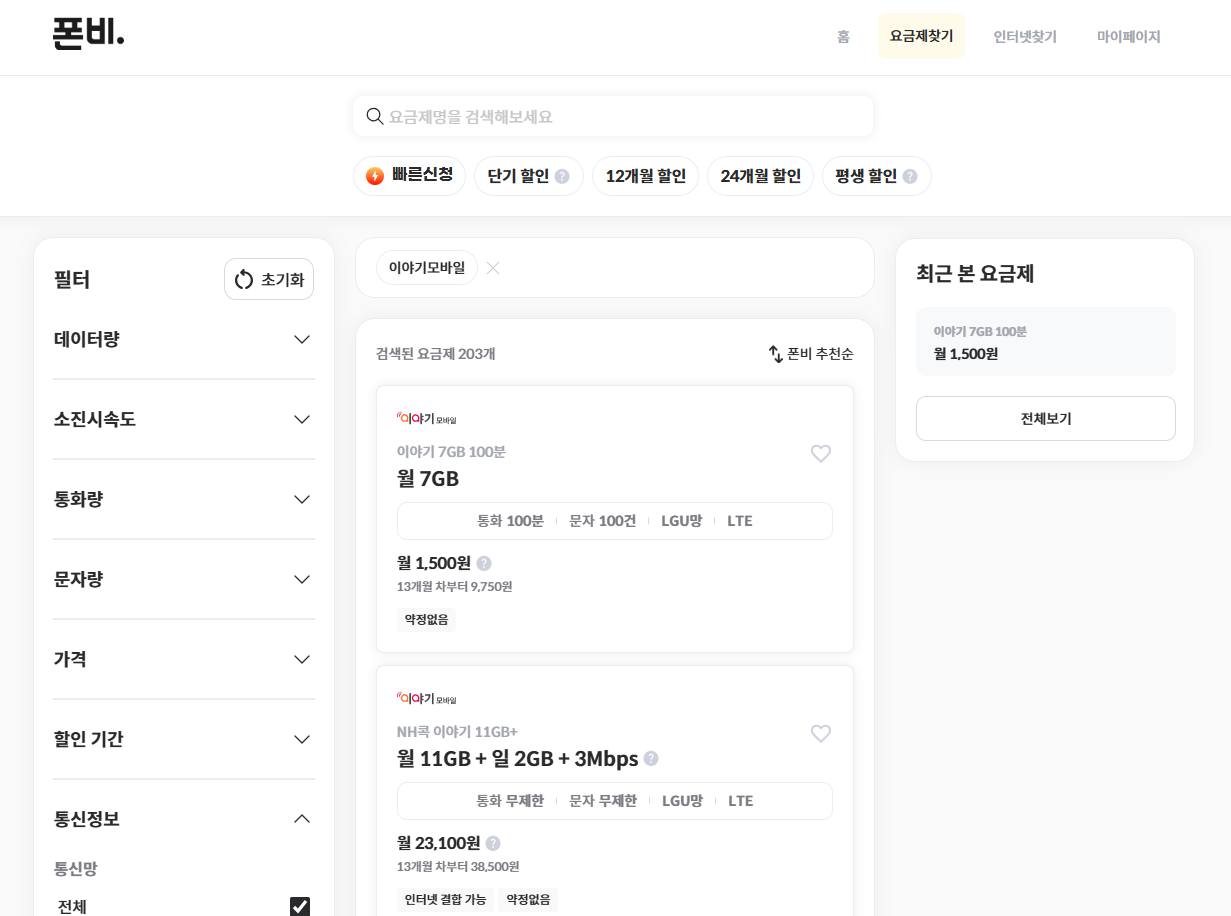The width and height of the screenshot is (1231, 916).
Task: Go to the 홈 menu
Action: (x=843, y=37)
